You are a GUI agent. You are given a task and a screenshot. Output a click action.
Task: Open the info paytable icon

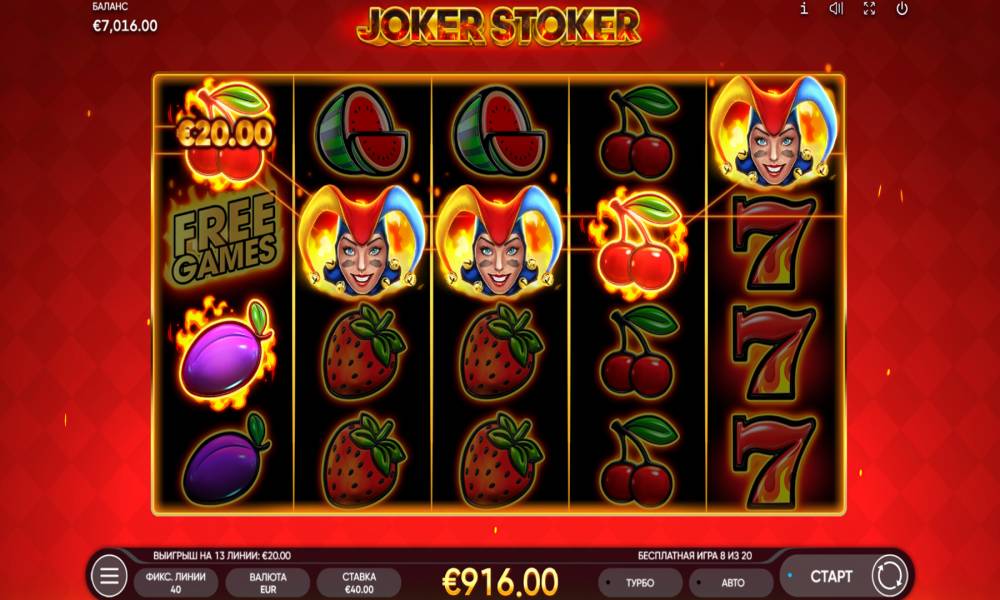click(804, 9)
